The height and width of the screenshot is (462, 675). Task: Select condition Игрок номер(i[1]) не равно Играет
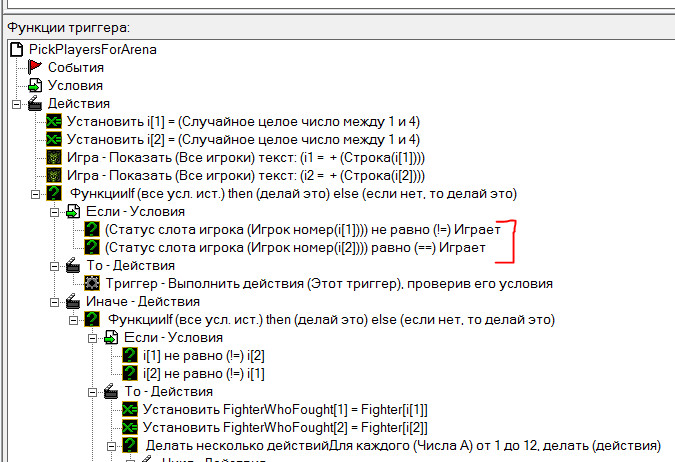point(303,229)
